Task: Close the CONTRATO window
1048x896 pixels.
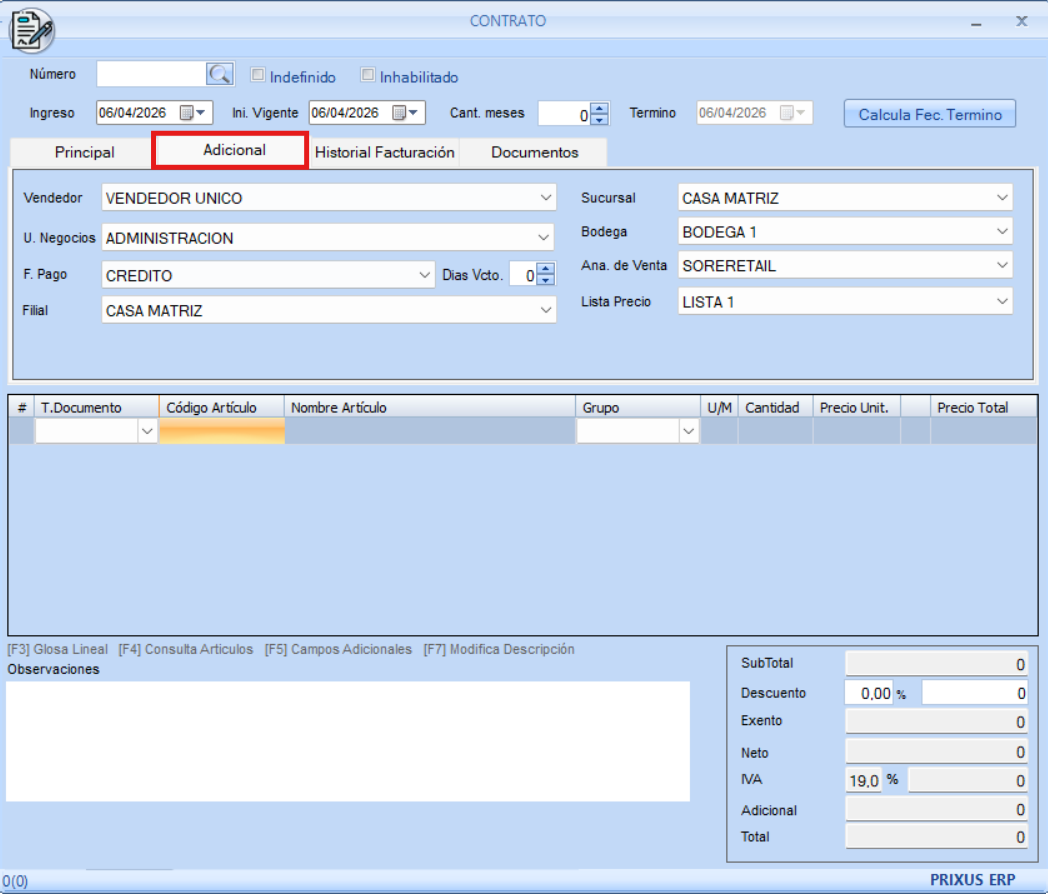Action: point(1021,20)
